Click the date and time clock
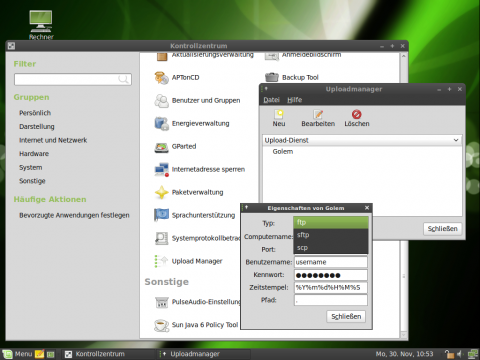 [x=404, y=354]
